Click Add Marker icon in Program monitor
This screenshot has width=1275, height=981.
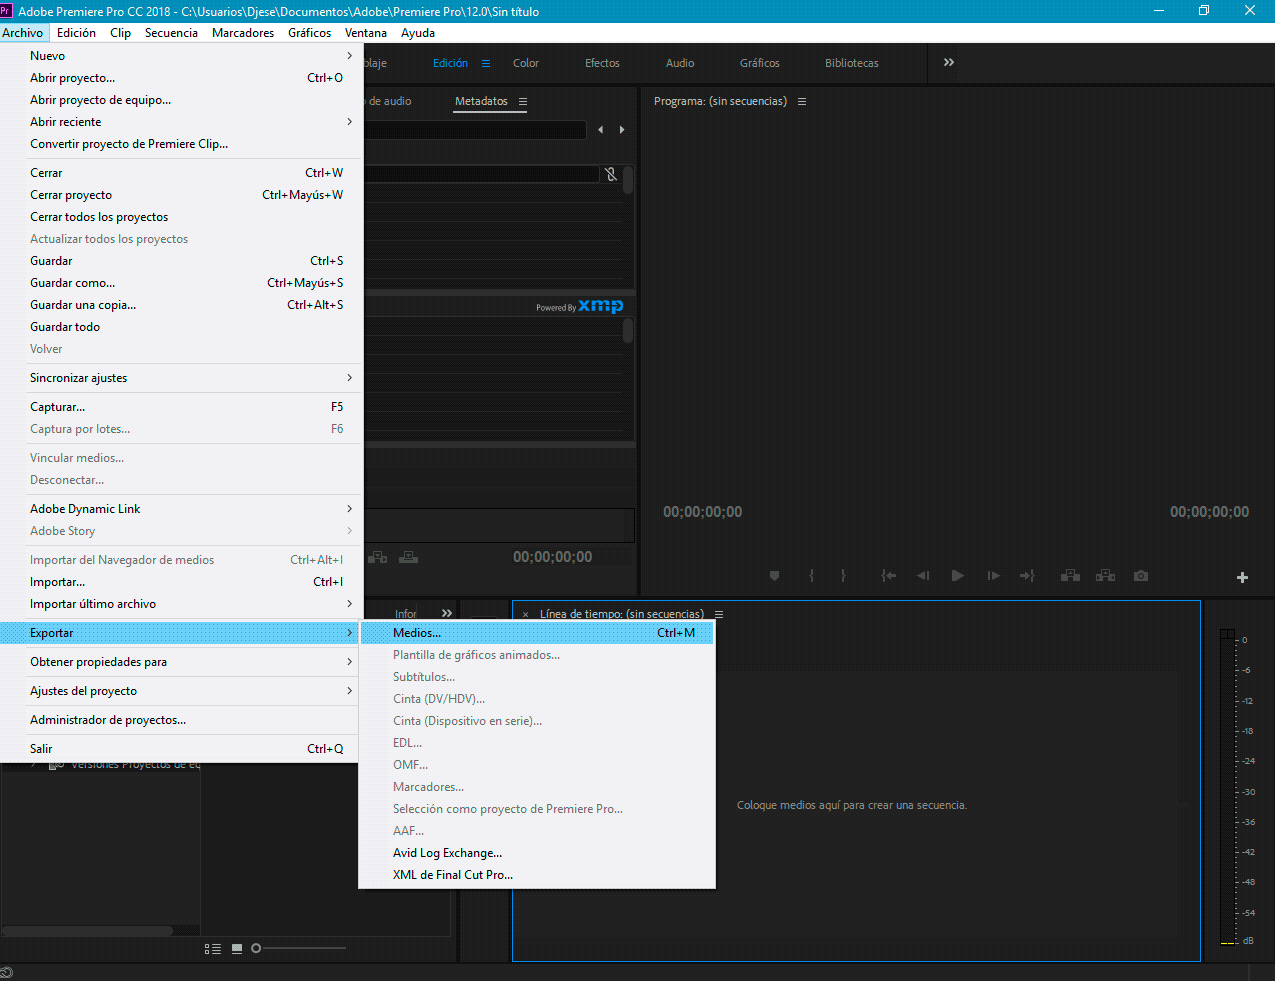[x=774, y=576]
